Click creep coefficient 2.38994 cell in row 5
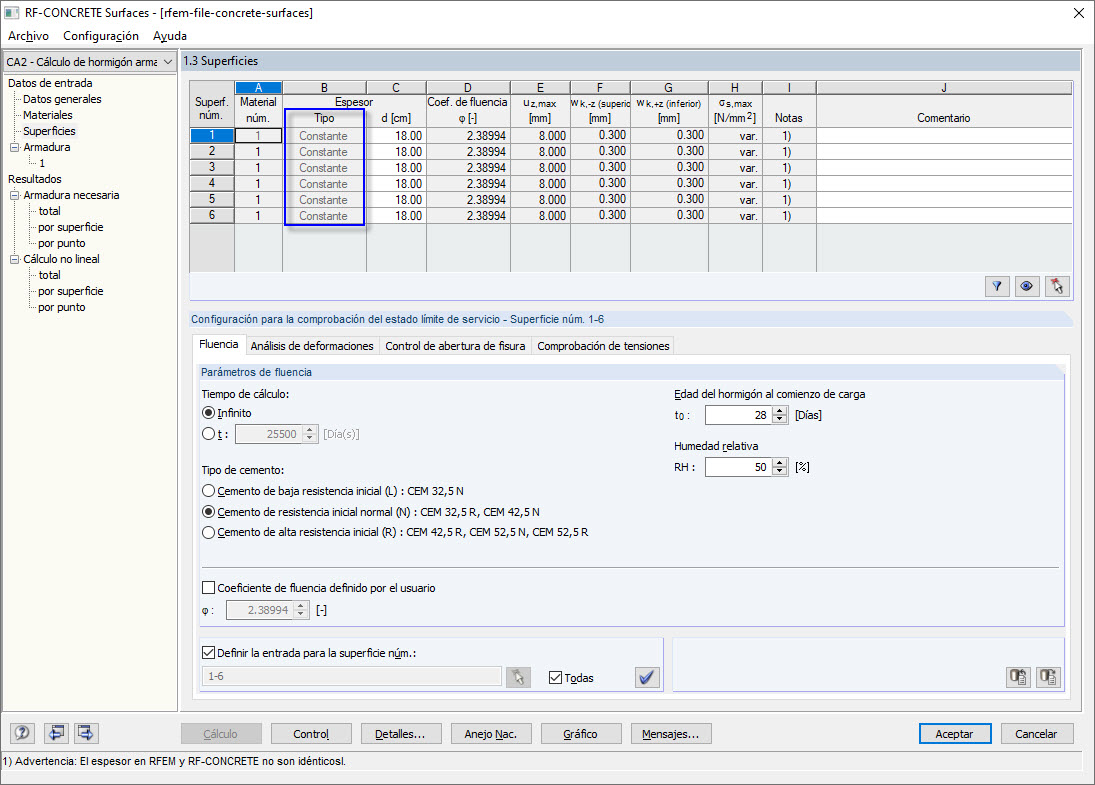The image size is (1095, 785). 468,200
